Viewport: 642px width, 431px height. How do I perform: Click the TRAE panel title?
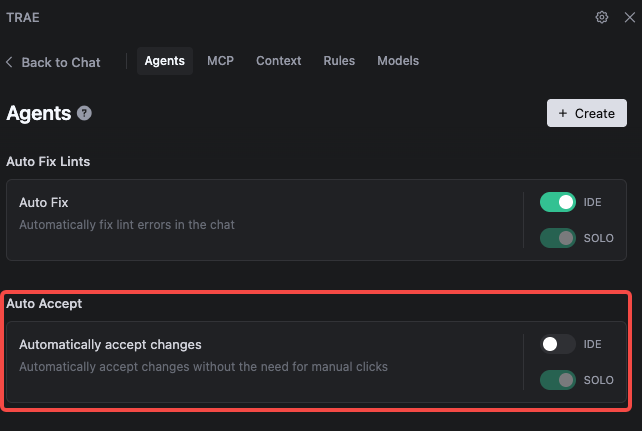point(23,17)
